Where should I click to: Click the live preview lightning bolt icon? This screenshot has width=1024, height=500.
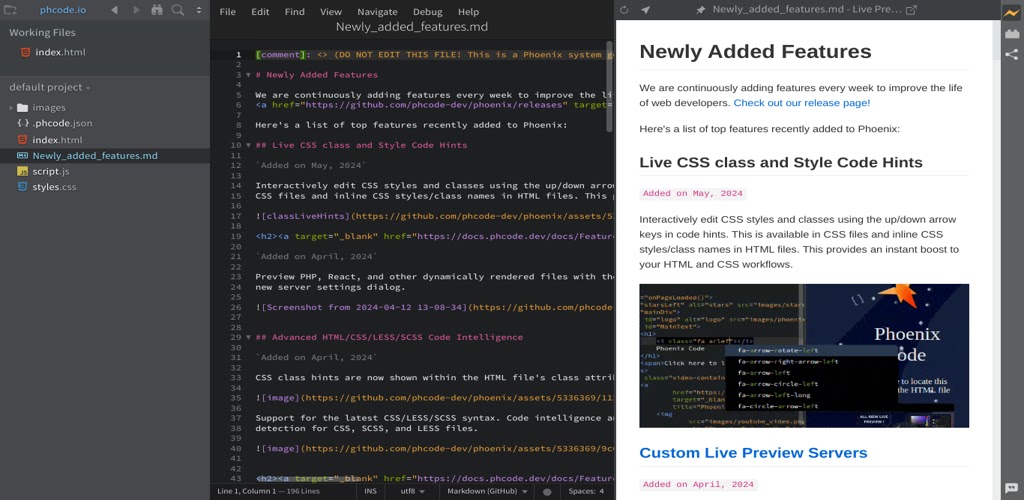click(x=1011, y=12)
